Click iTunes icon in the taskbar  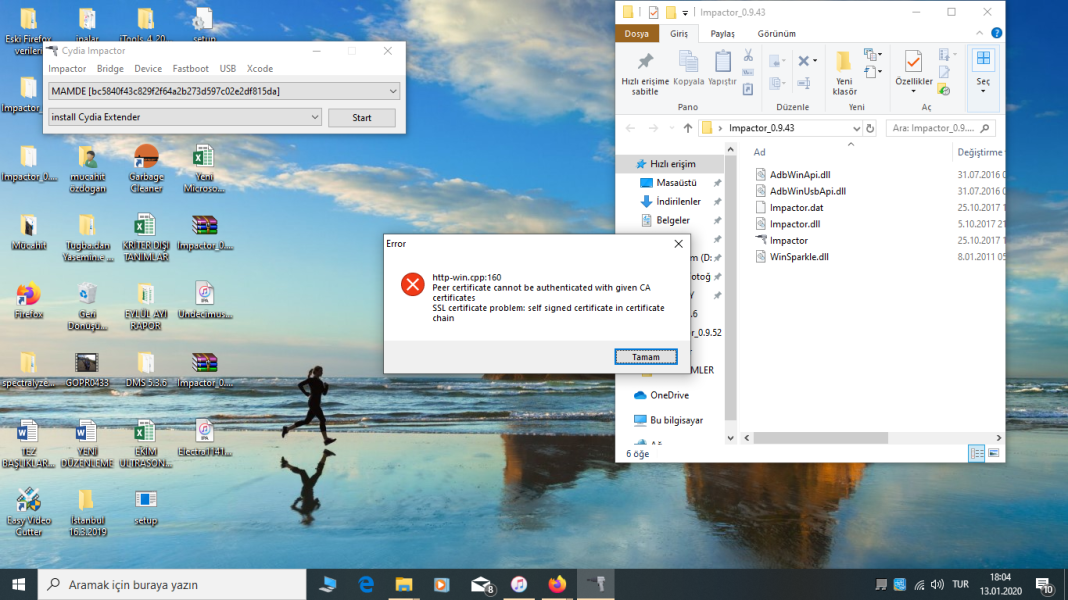pyautogui.click(x=519, y=584)
